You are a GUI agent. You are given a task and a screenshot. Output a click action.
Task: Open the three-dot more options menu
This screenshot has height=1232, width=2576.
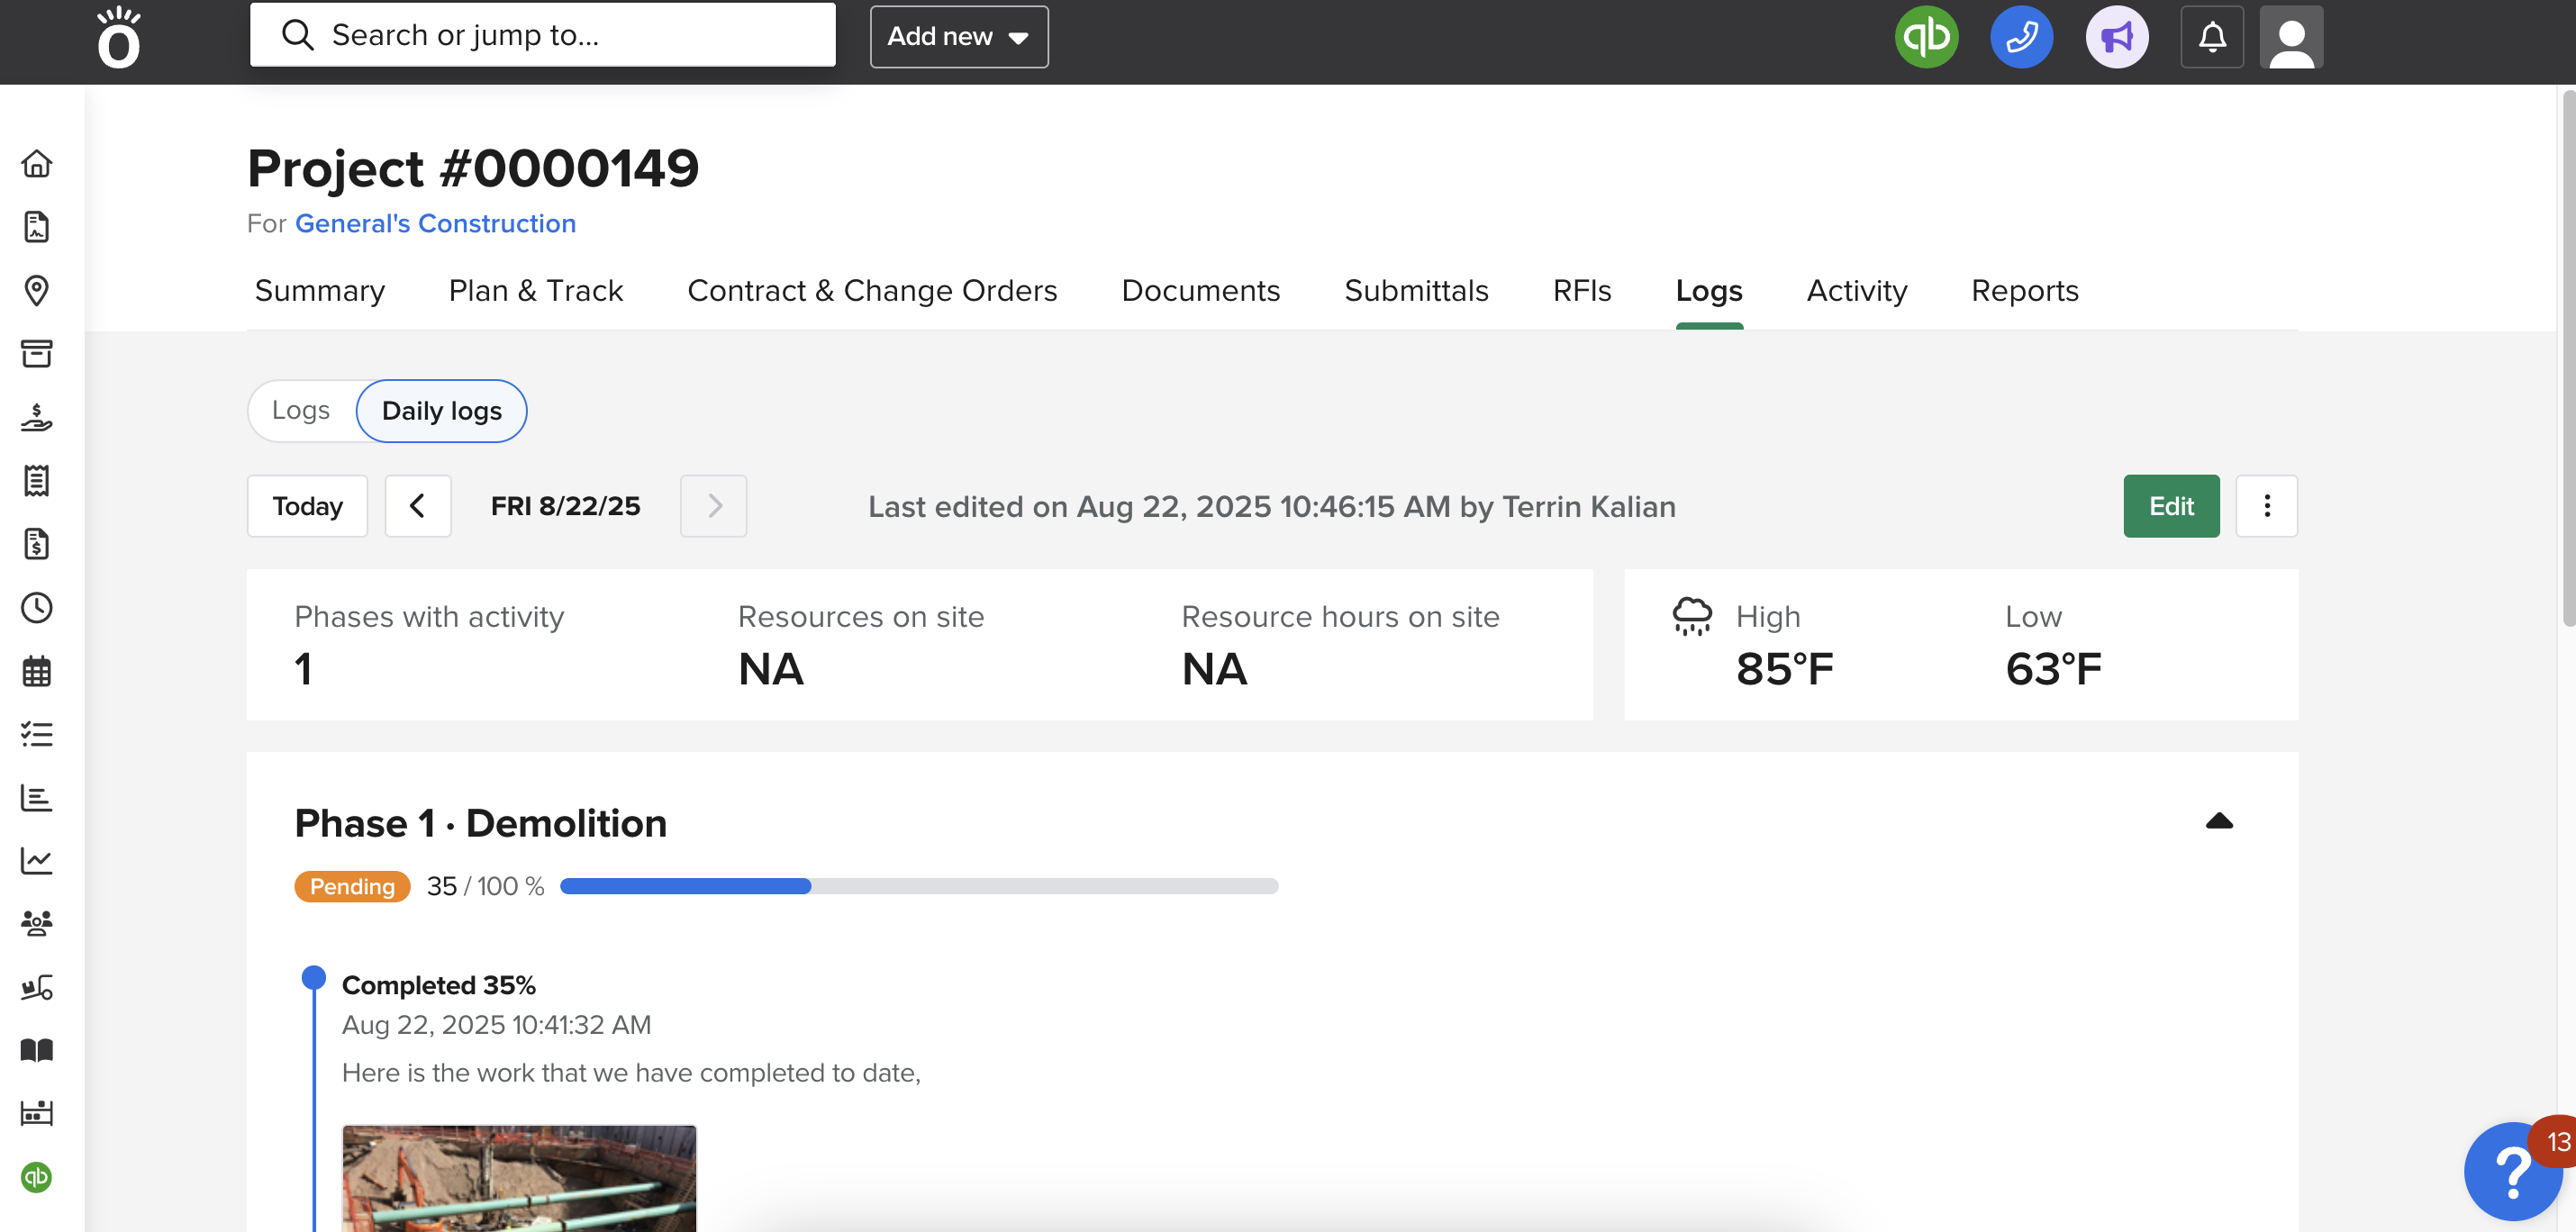(x=2266, y=506)
